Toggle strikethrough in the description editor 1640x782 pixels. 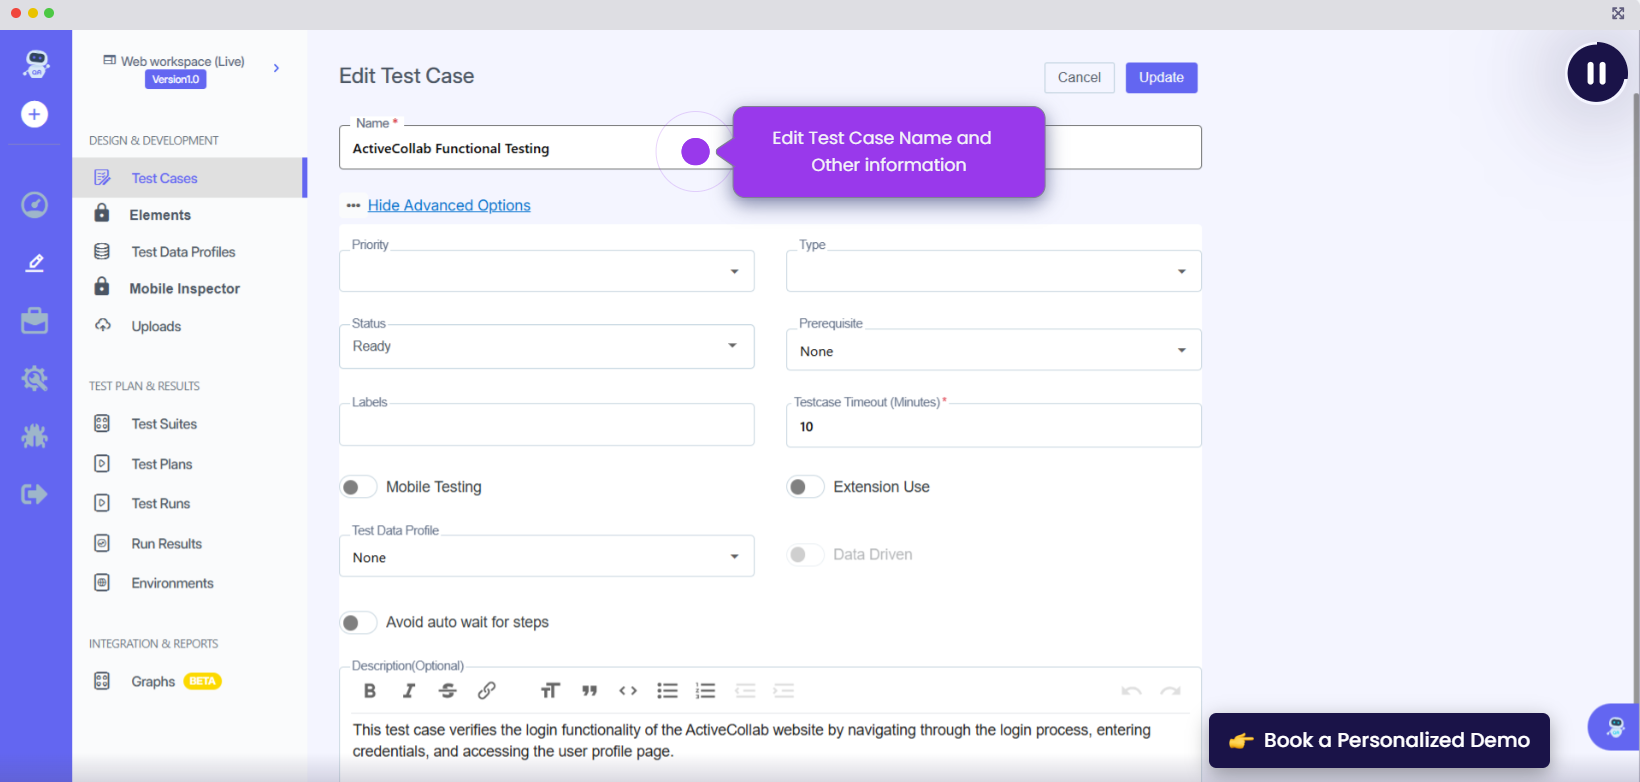click(x=447, y=691)
